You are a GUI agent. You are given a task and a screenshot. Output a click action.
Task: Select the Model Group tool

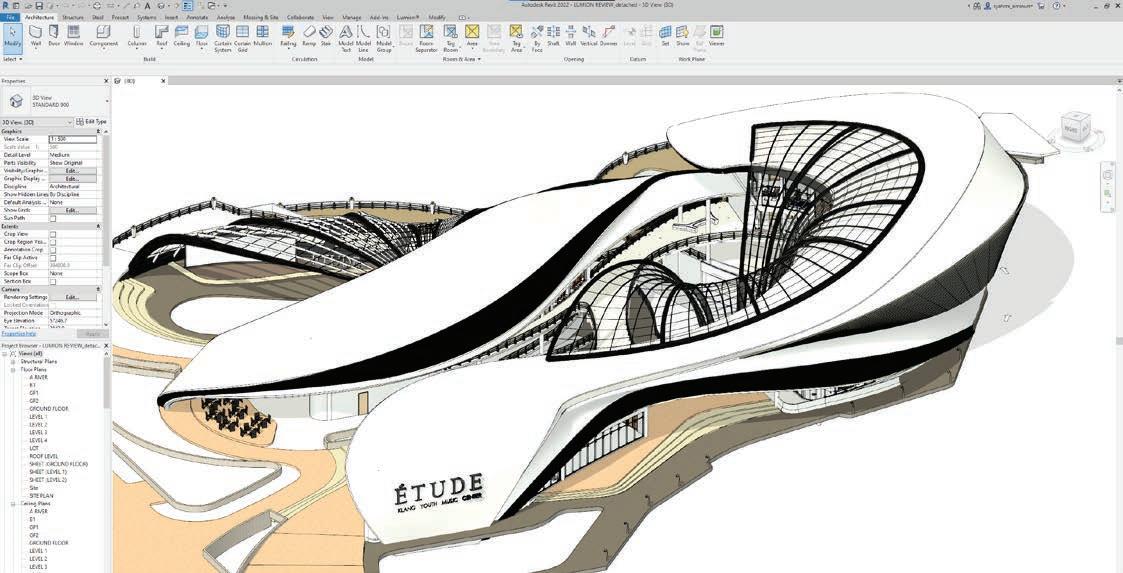384,39
